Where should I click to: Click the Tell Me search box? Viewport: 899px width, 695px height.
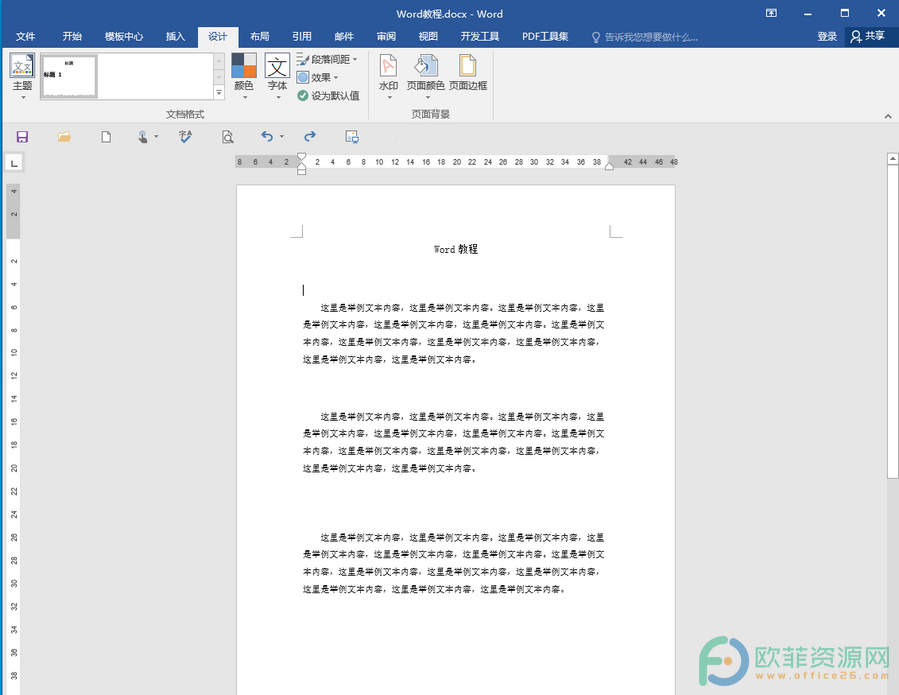pyautogui.click(x=644, y=37)
